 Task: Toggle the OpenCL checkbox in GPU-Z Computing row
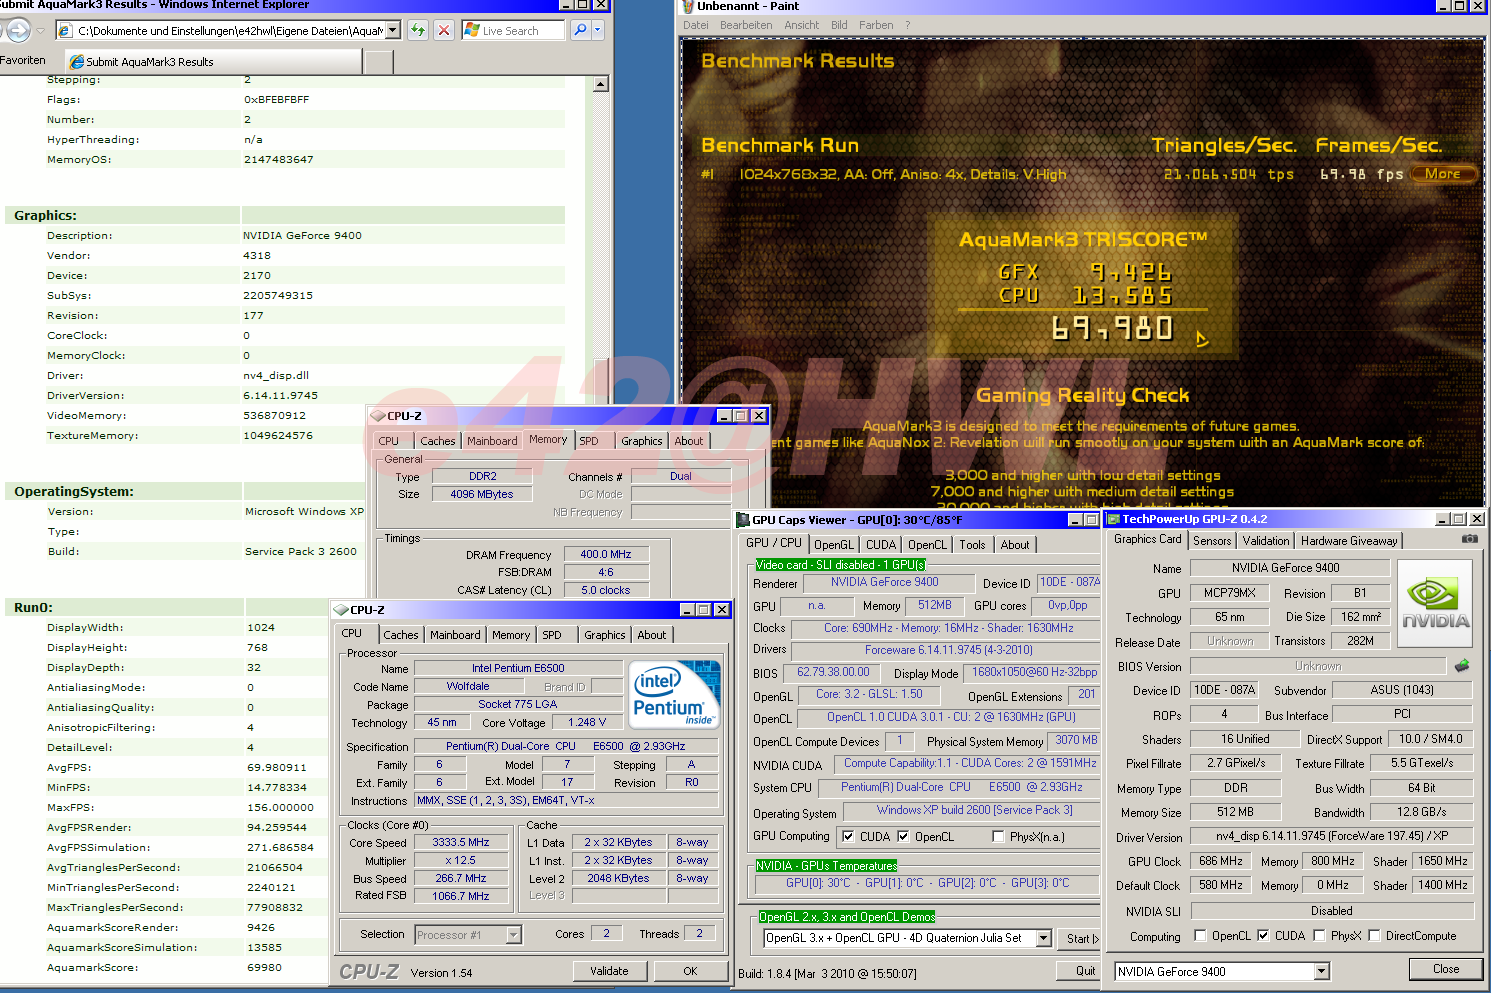pyautogui.click(x=1200, y=936)
